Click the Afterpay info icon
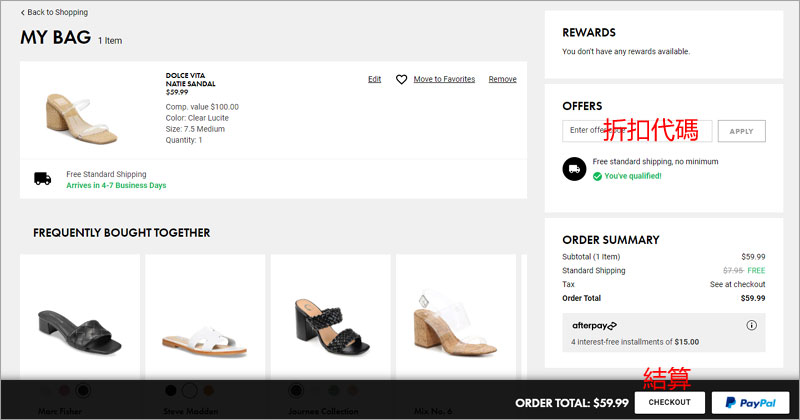 tap(751, 326)
